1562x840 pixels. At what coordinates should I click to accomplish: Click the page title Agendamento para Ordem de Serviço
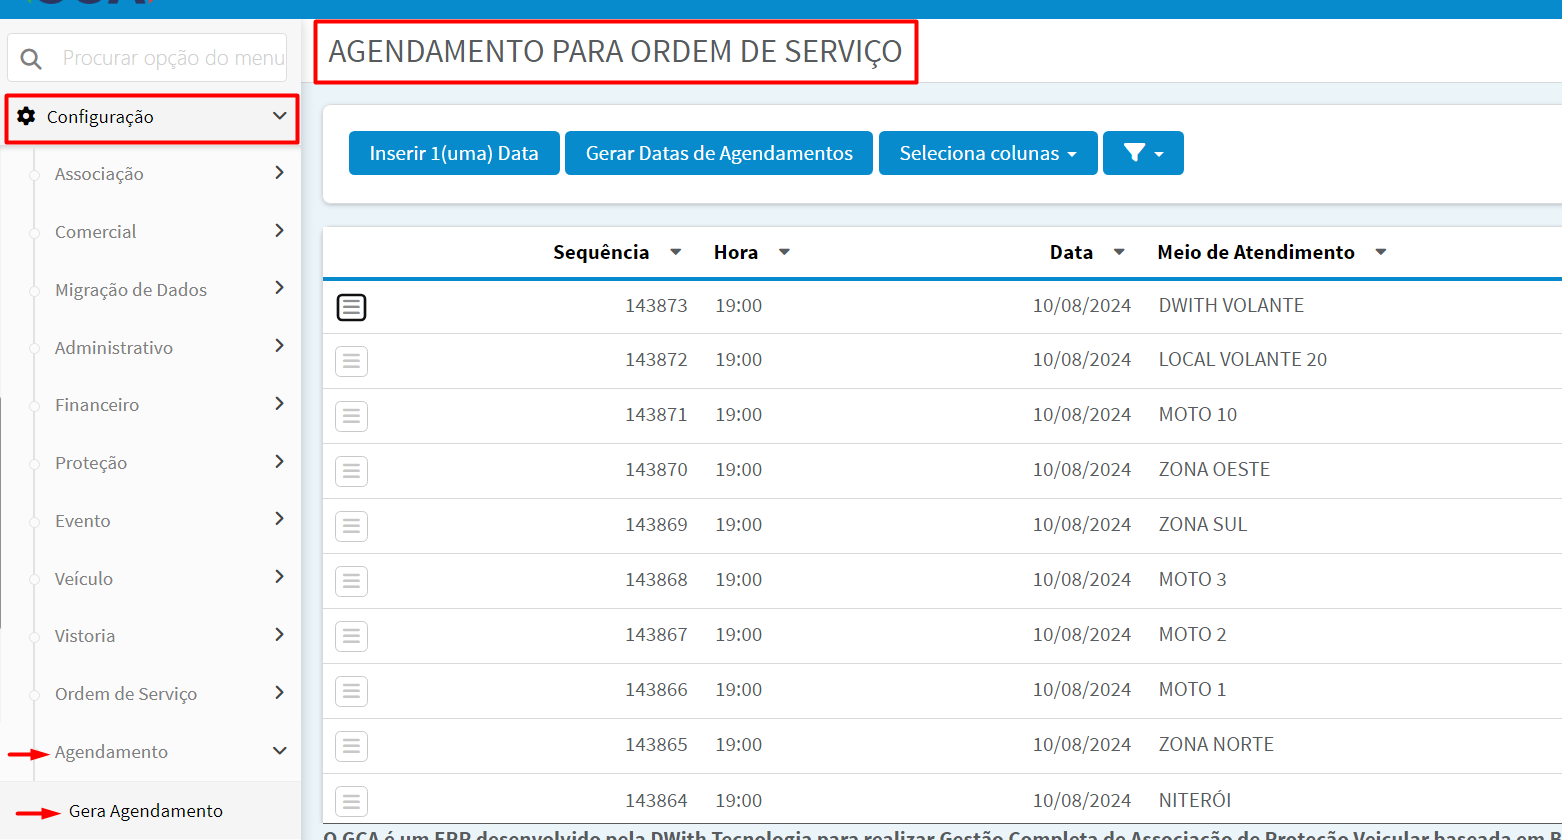click(615, 51)
